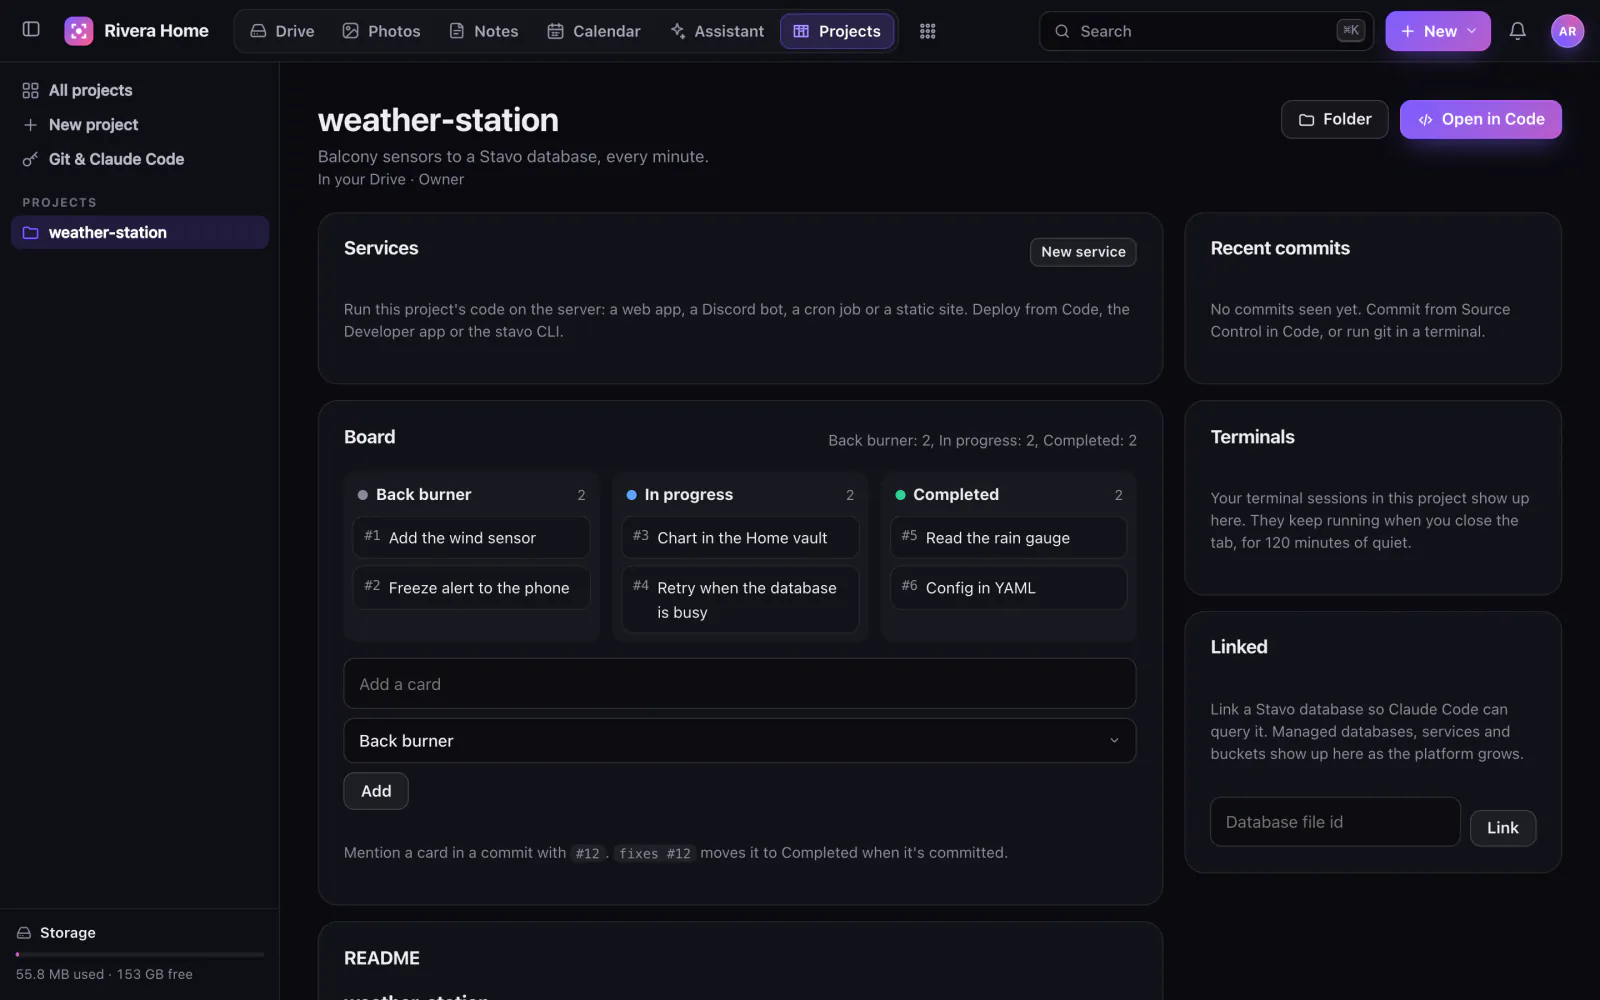Click the New service button
The height and width of the screenshot is (1000, 1600).
tap(1083, 252)
